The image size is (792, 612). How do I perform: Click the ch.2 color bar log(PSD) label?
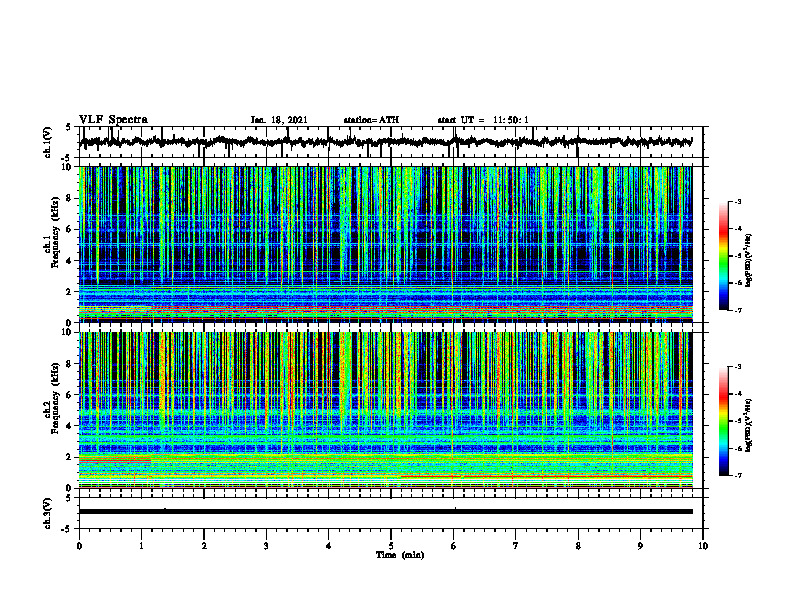(749, 425)
